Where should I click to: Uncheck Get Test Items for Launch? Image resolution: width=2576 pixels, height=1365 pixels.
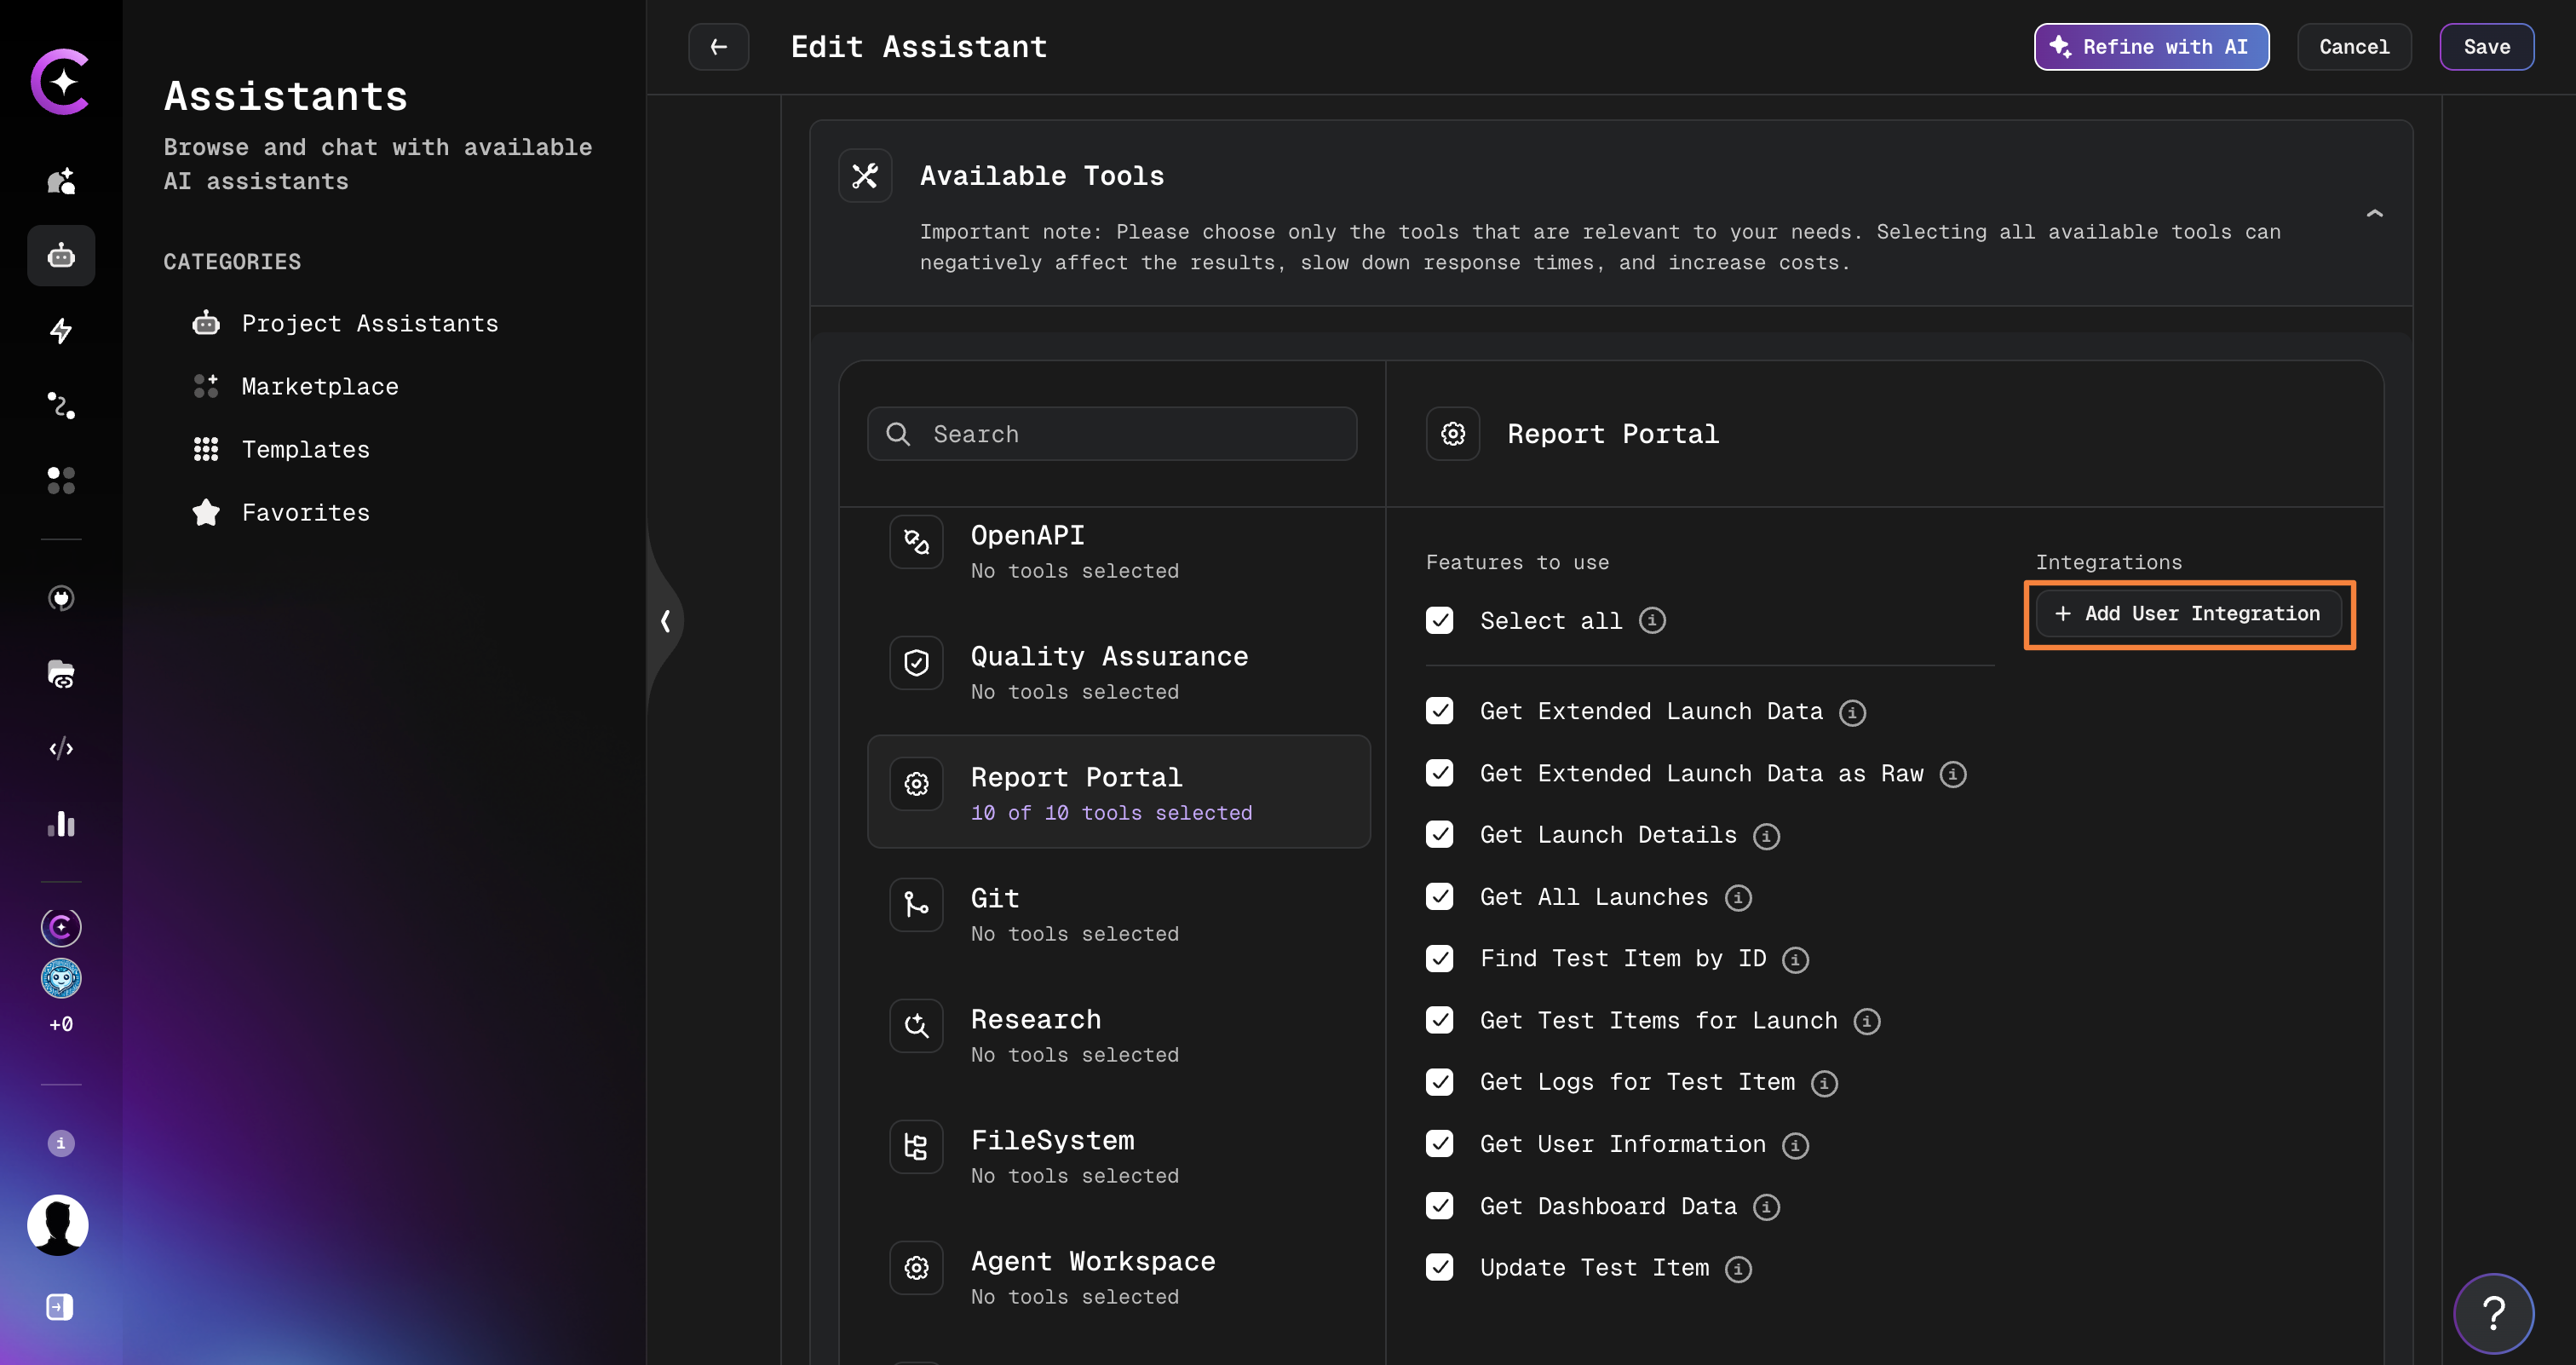click(x=1439, y=1020)
